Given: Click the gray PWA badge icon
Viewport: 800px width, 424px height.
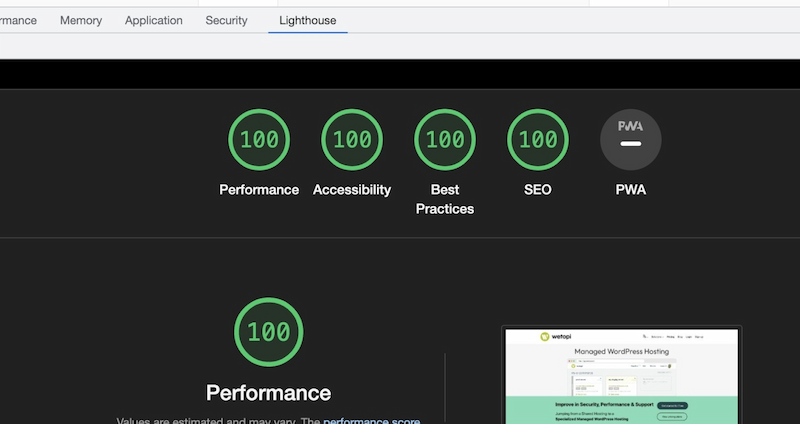Looking at the screenshot, I should (x=630, y=140).
